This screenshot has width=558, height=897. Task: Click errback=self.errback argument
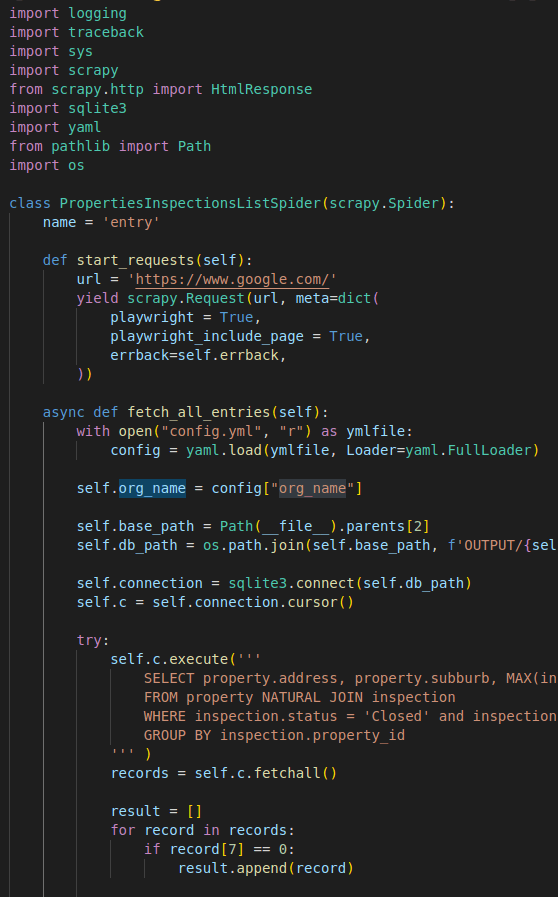(195, 355)
